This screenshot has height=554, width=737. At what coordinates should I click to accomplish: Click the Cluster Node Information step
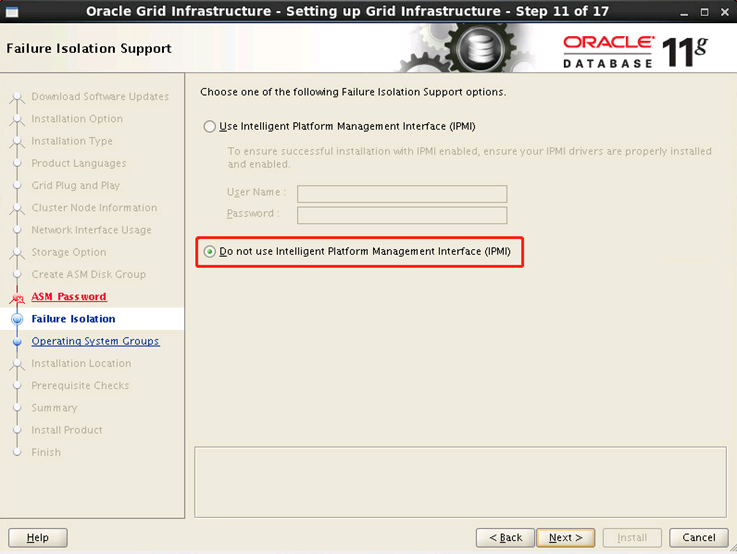tap(94, 208)
